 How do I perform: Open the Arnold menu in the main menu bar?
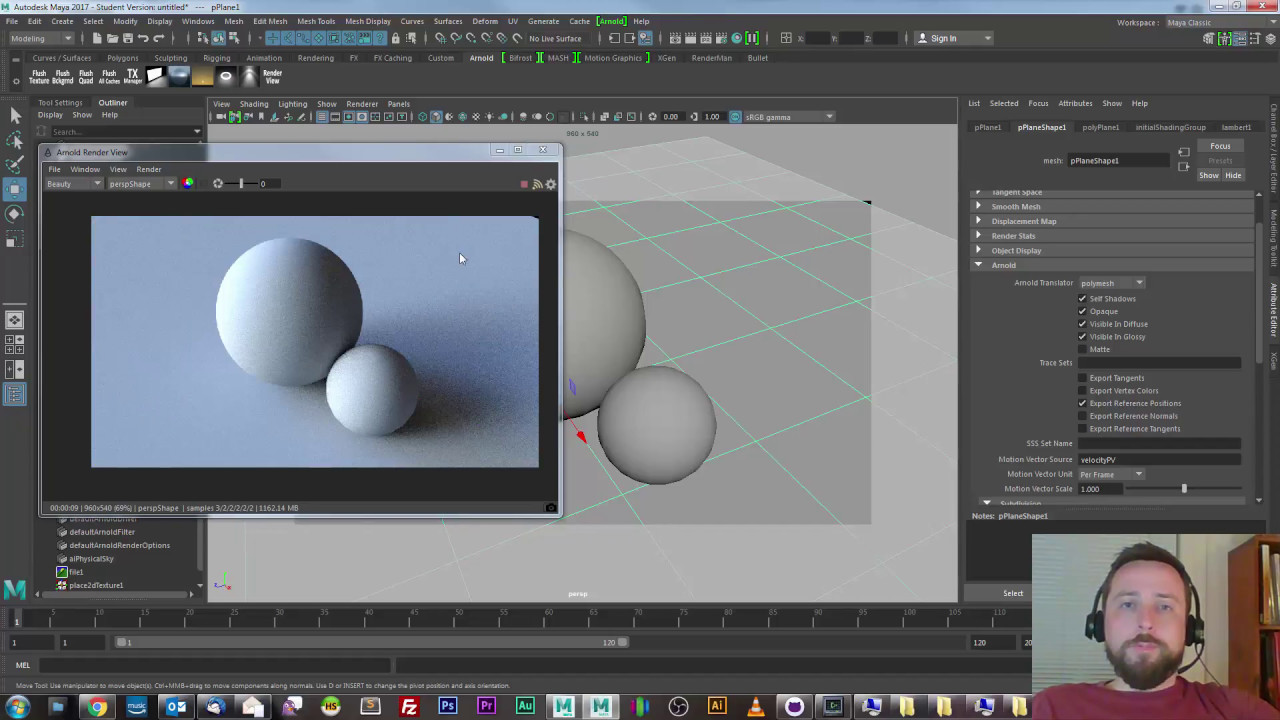612,21
